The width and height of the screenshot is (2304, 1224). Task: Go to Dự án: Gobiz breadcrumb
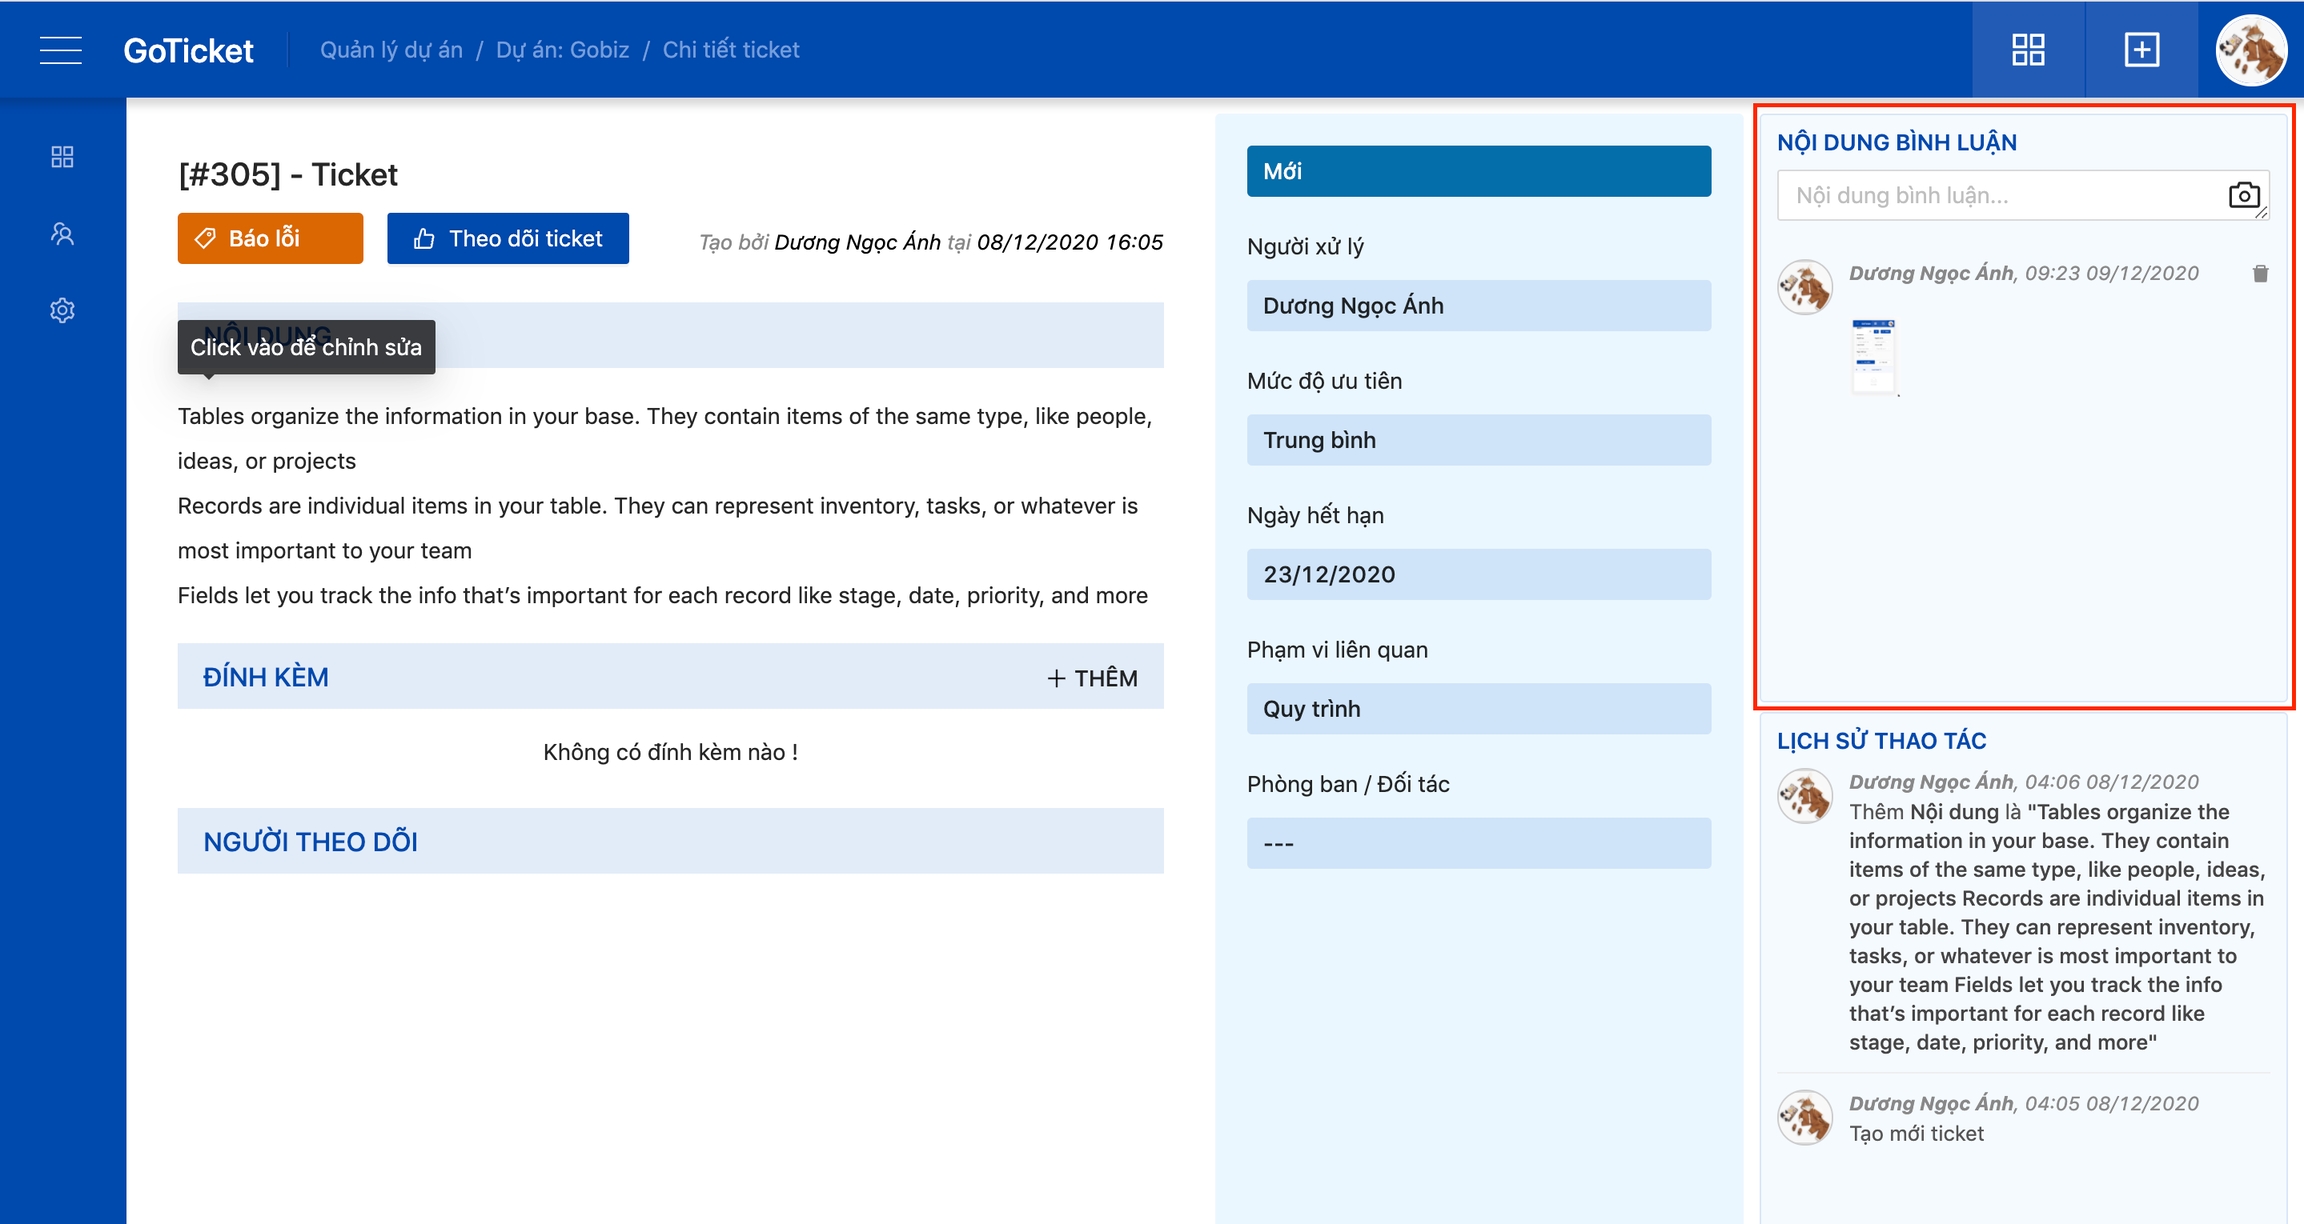pyautogui.click(x=562, y=50)
